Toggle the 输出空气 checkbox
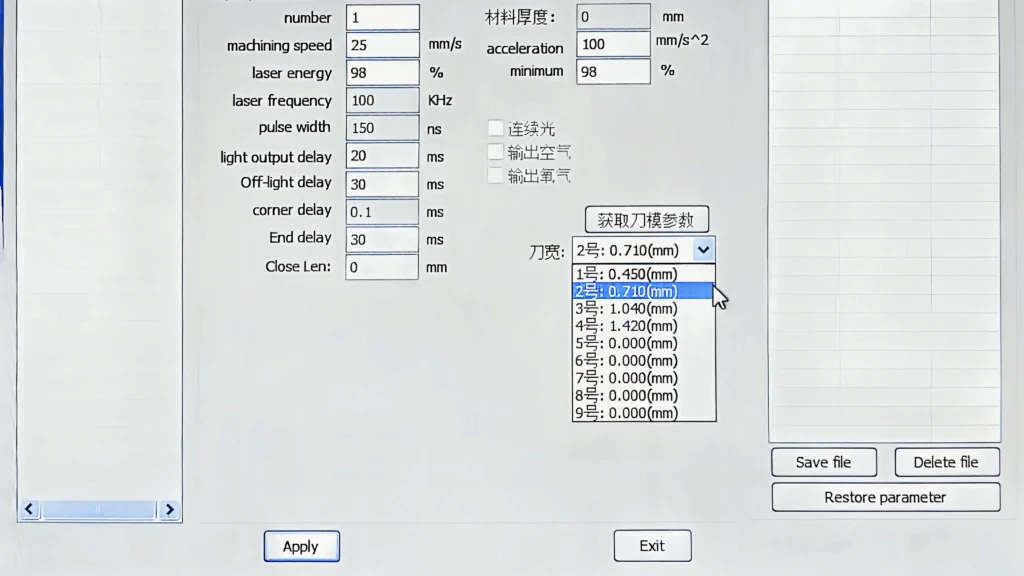The width and height of the screenshot is (1024, 576). 496,152
